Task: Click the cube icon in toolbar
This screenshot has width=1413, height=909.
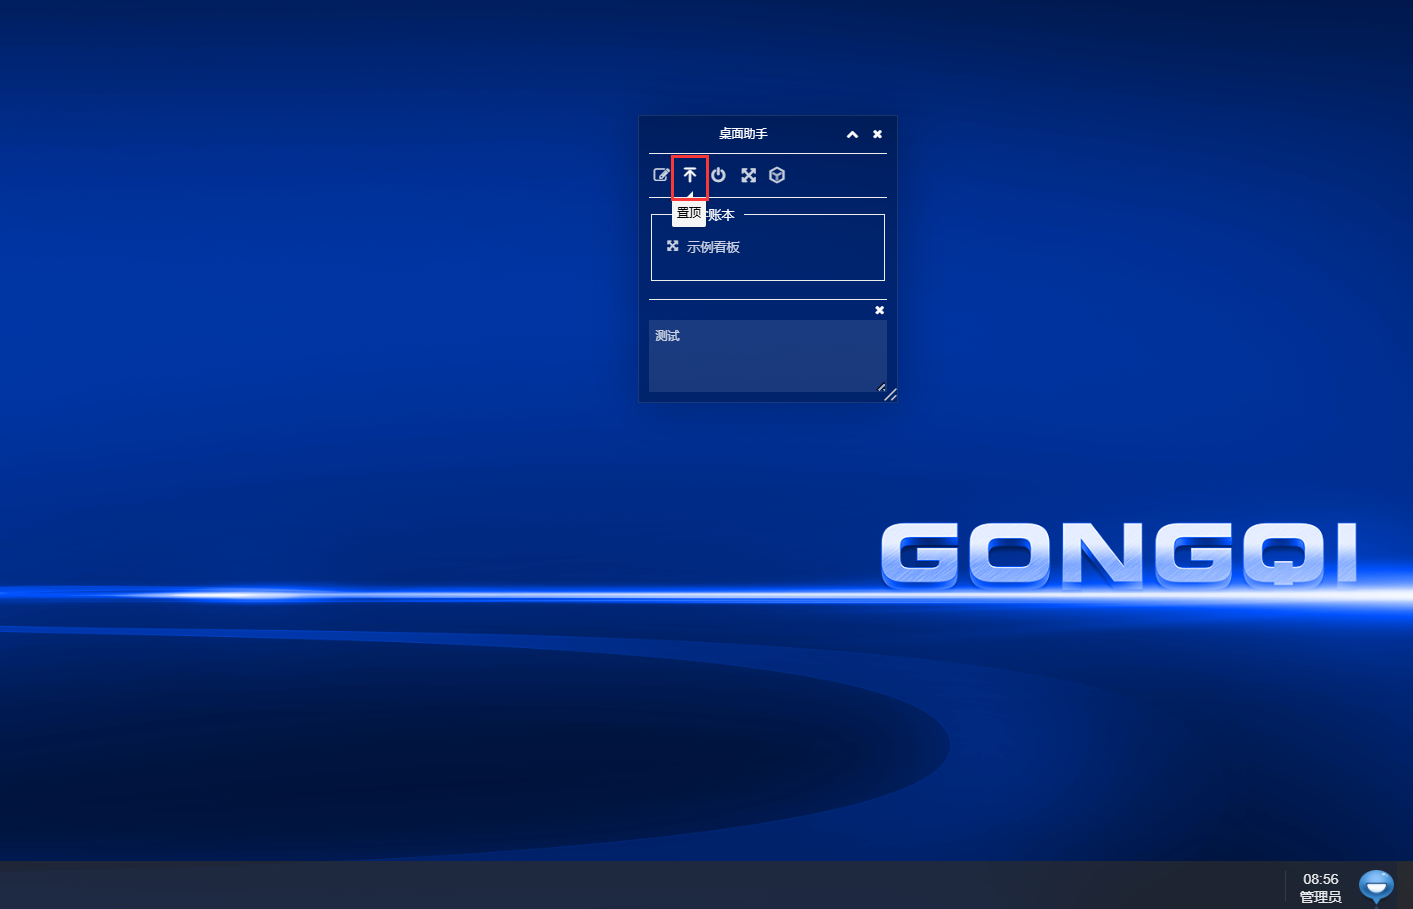Action: [x=777, y=175]
